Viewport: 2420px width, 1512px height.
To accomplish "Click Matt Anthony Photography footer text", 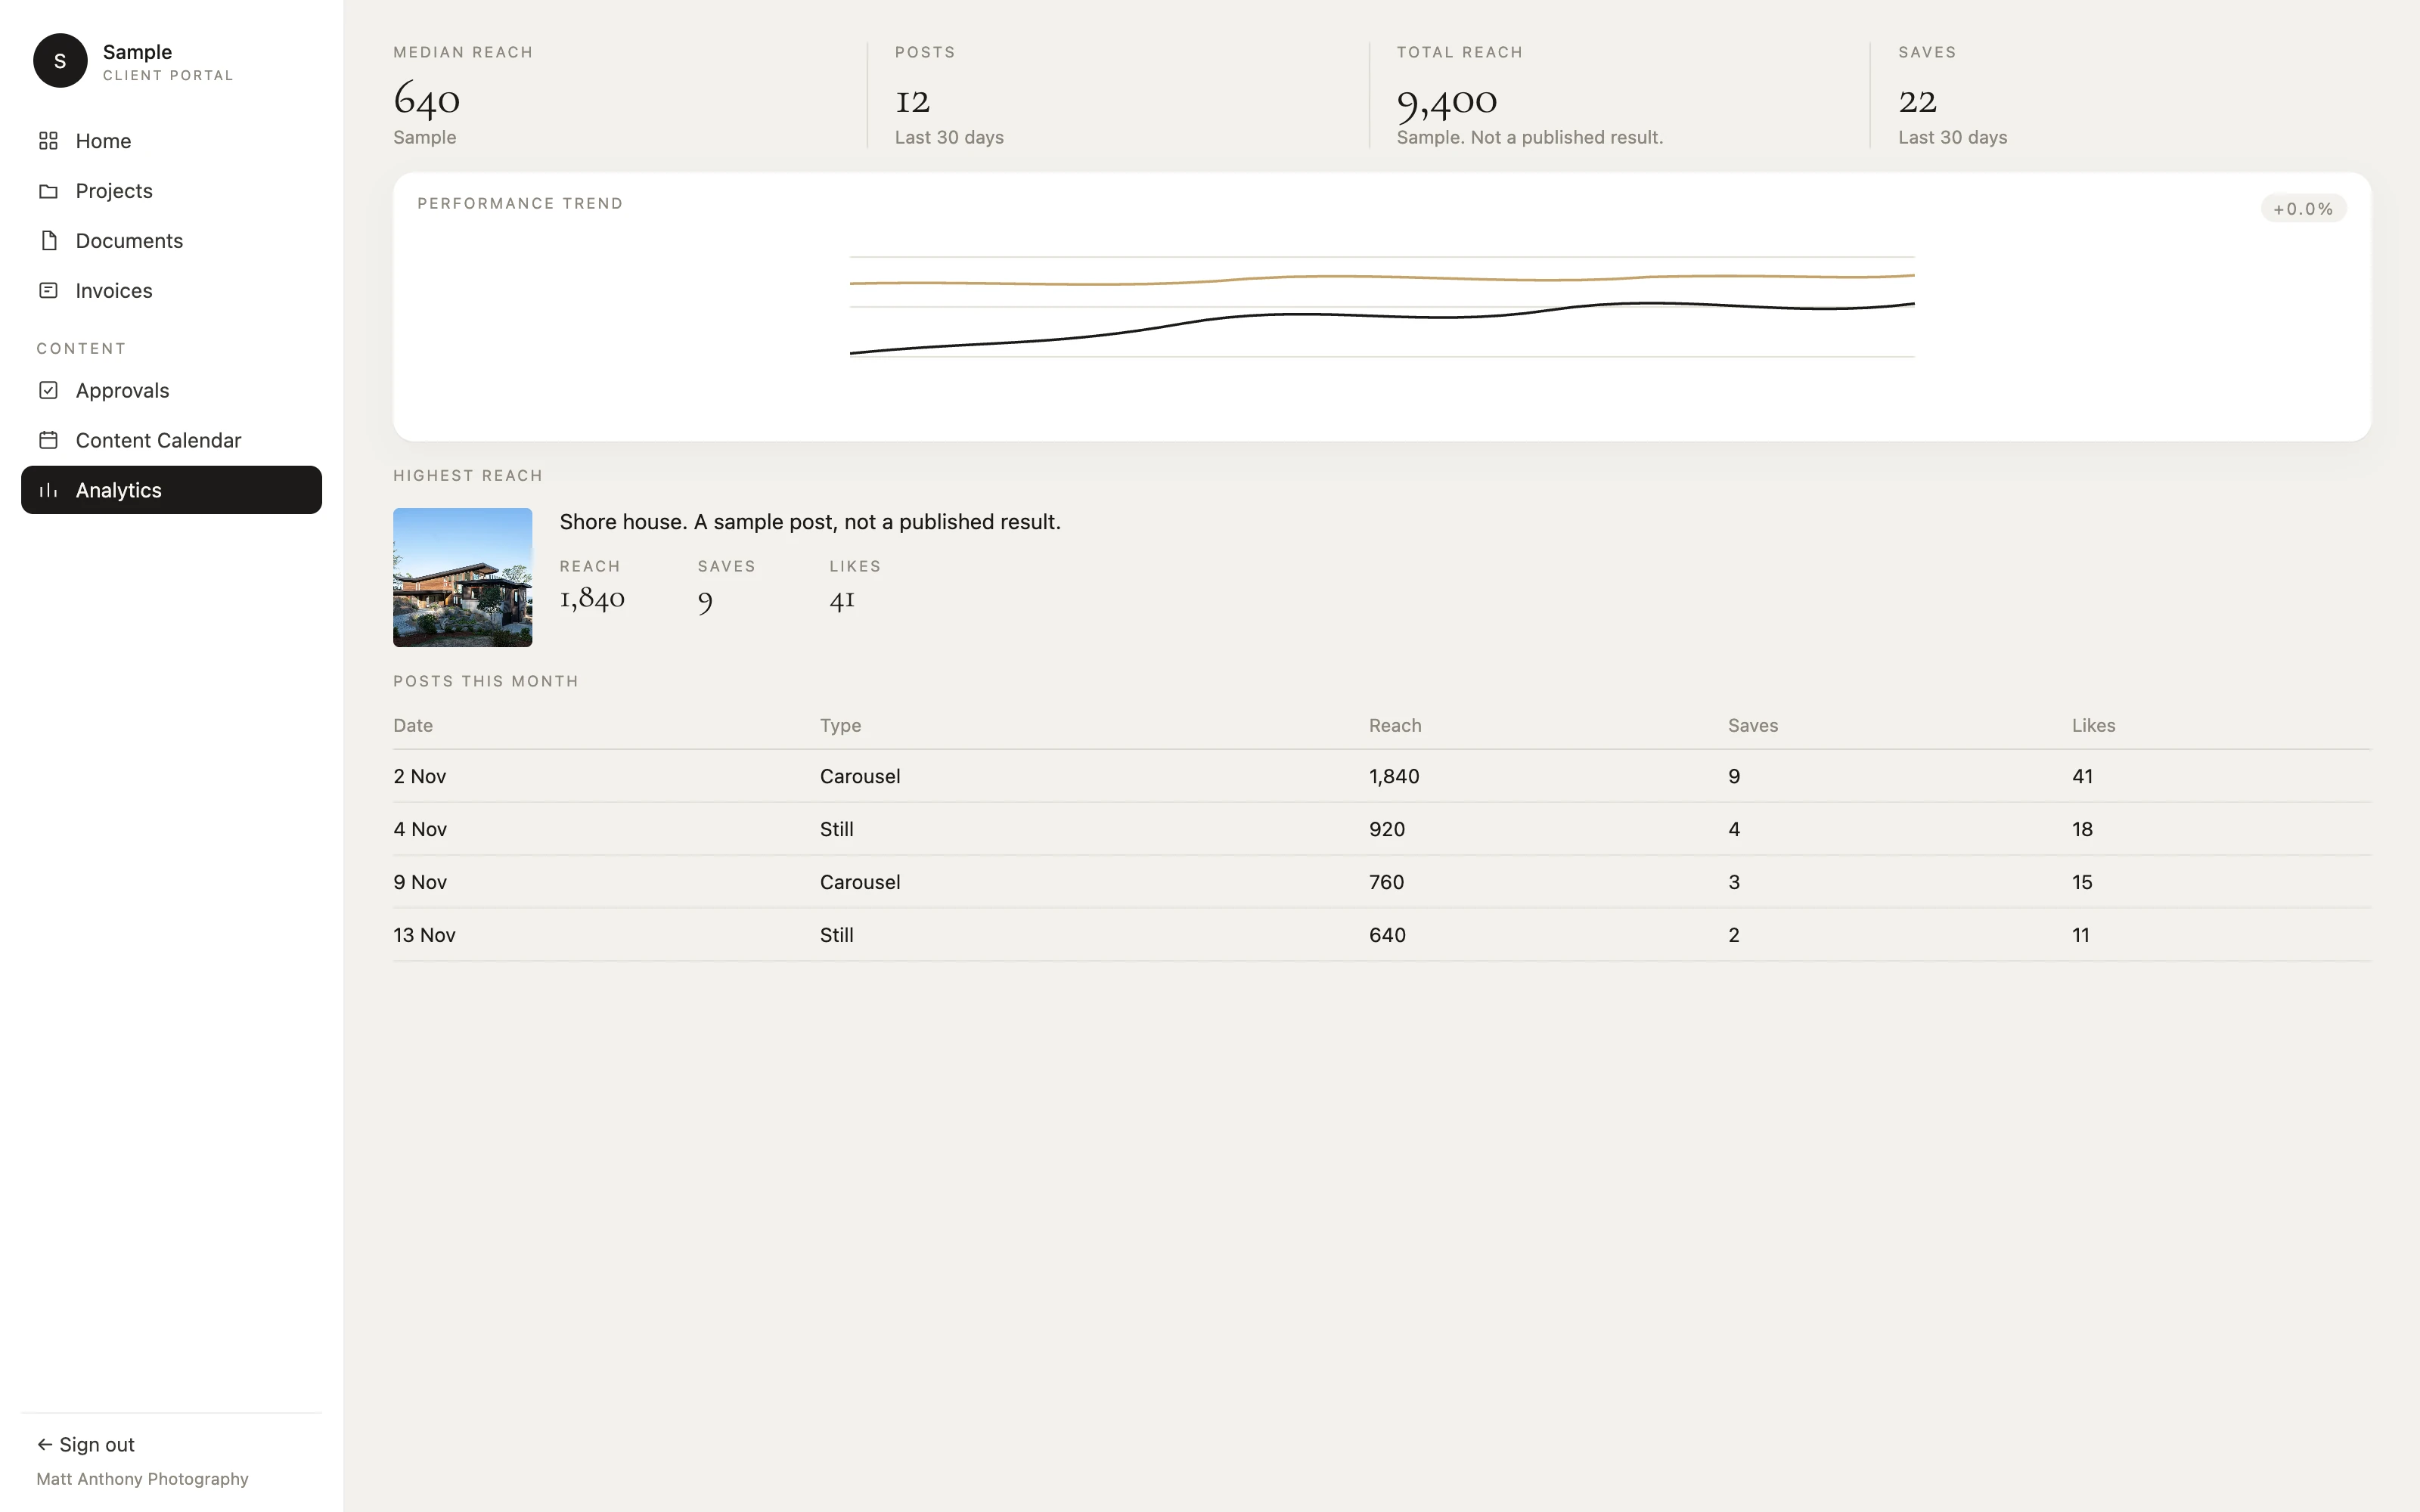I will (142, 1479).
